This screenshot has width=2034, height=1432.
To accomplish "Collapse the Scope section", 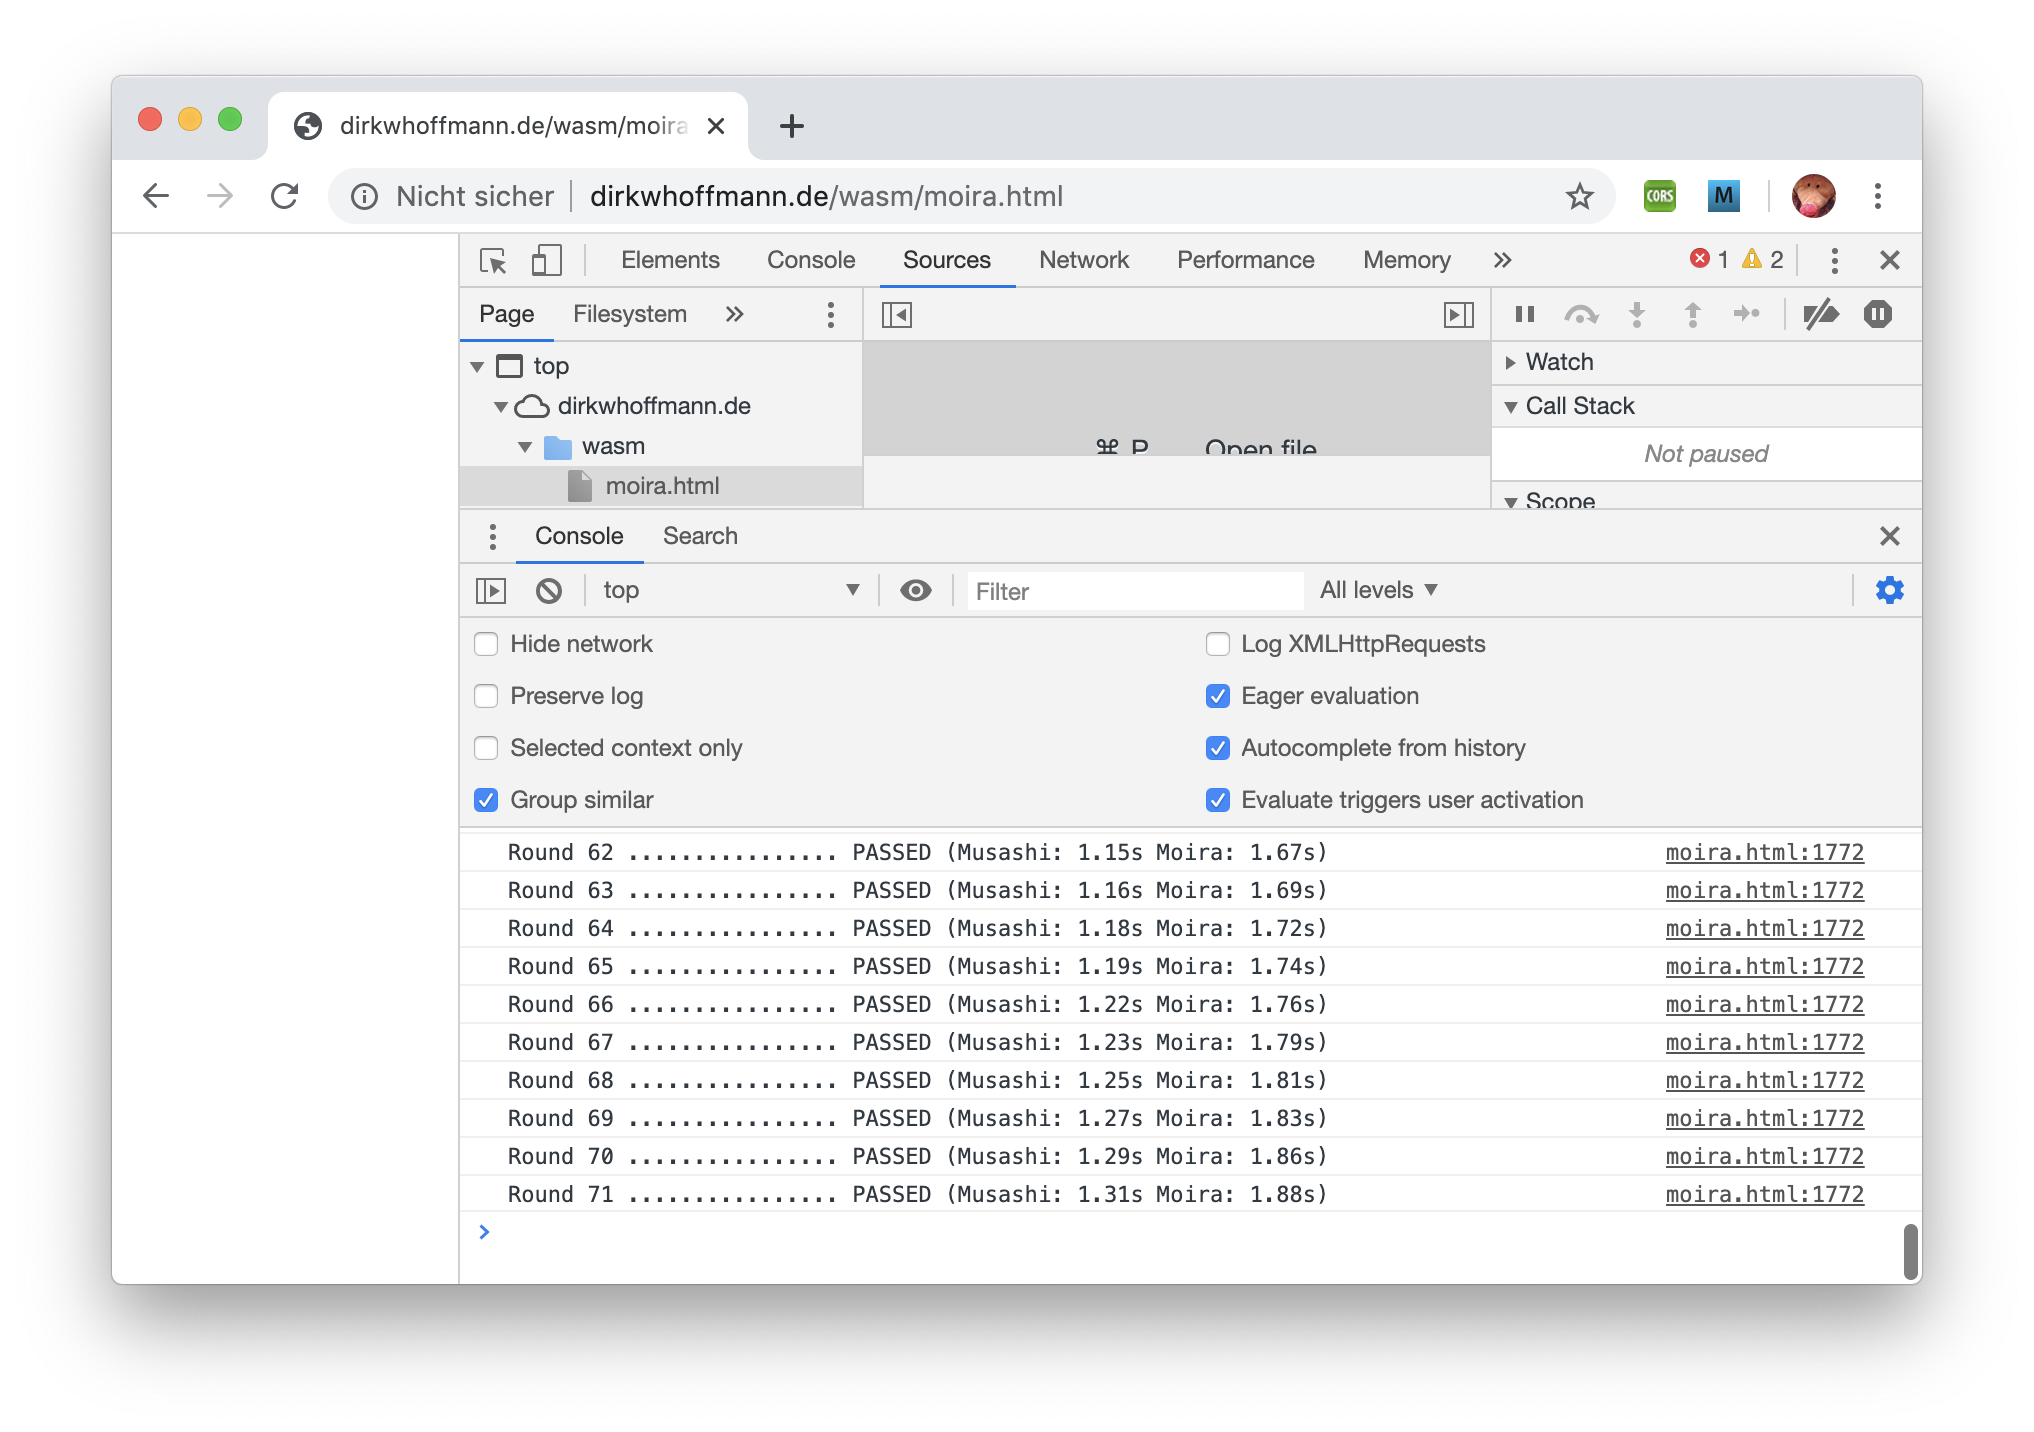I will pos(1511,501).
